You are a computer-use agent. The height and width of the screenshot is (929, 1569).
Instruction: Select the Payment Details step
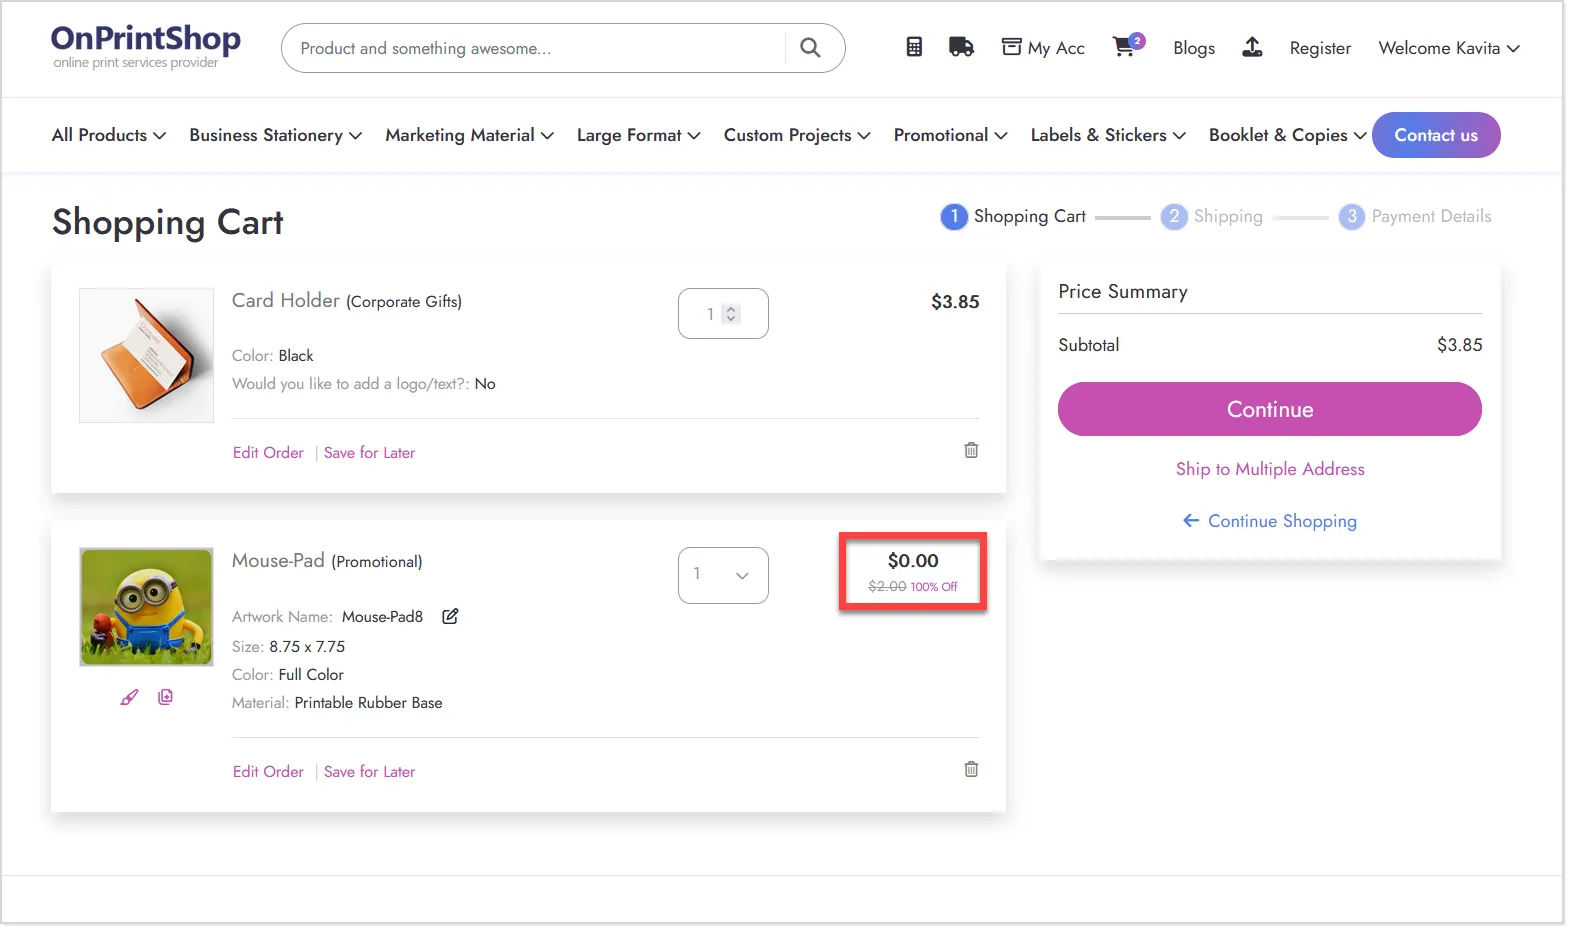point(1415,216)
